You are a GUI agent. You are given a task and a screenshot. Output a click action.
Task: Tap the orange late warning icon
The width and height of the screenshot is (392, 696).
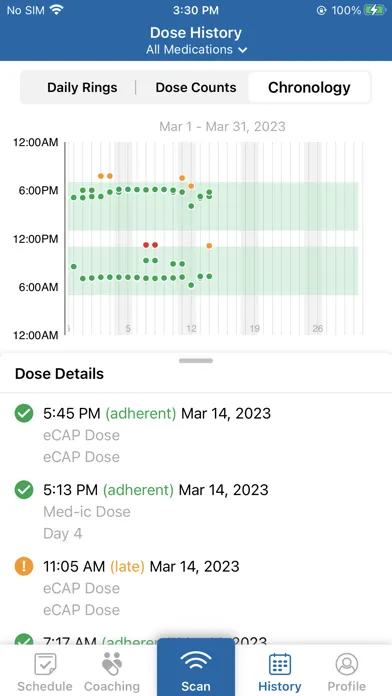24,567
